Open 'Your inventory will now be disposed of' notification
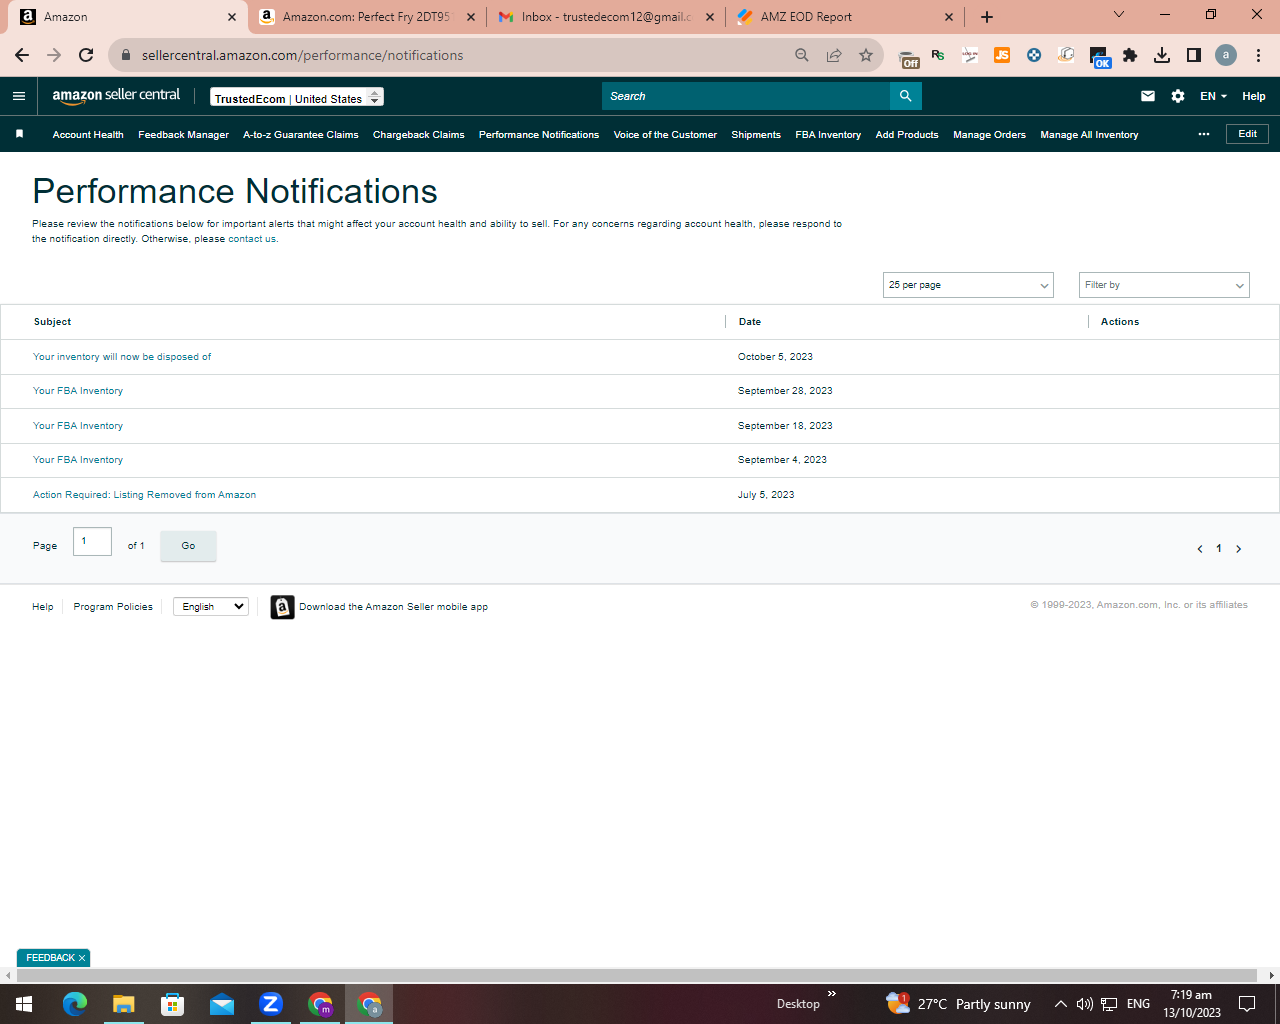1280x1024 pixels. (122, 357)
